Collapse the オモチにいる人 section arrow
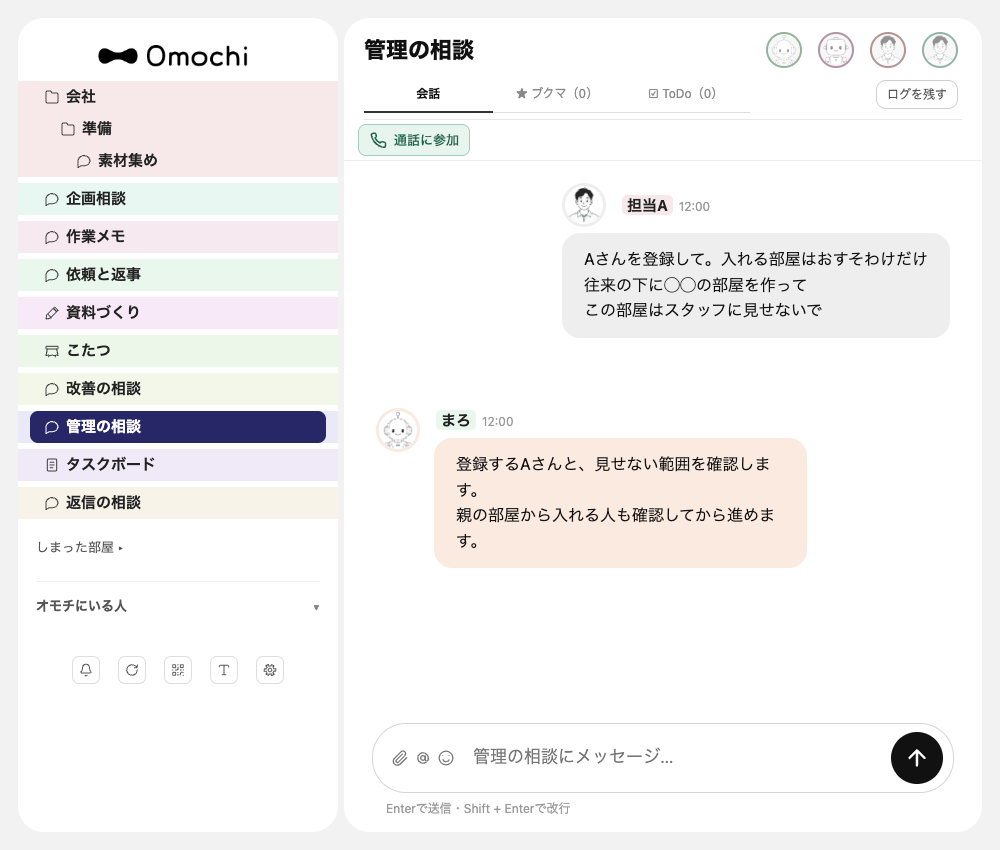1000x850 pixels. coord(316,607)
